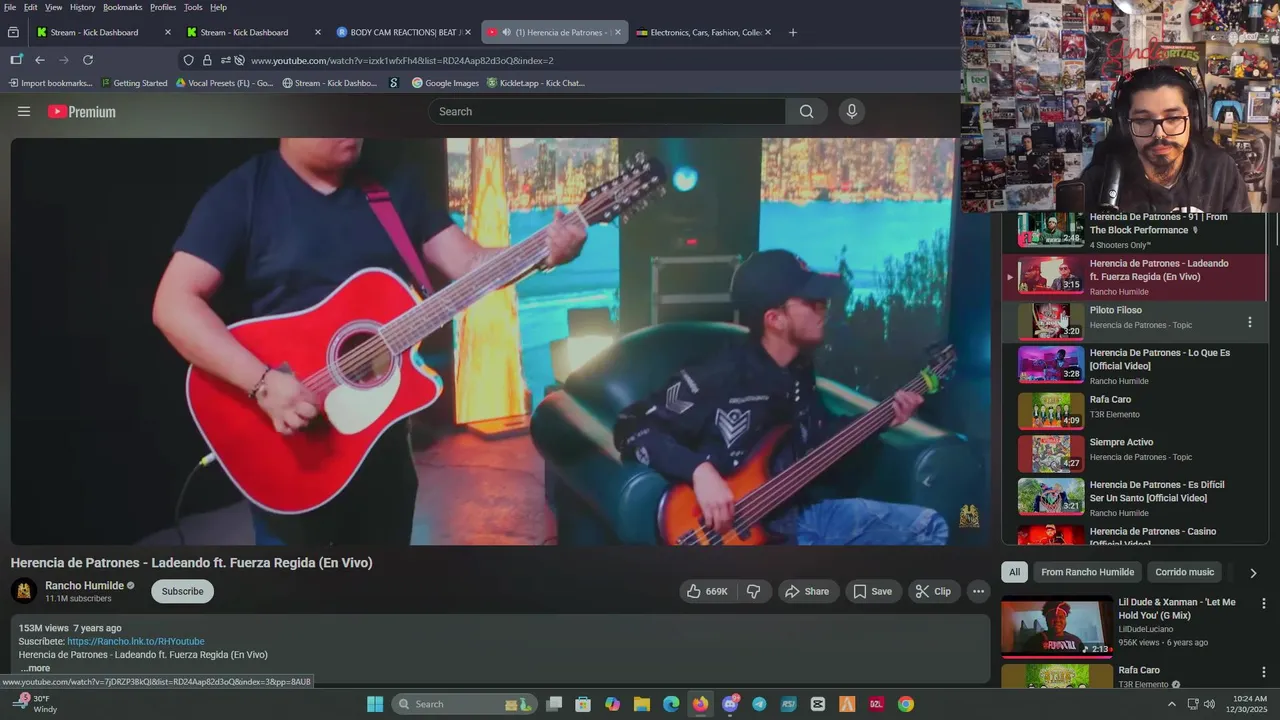Open options menu for Piloto Filoso

pos(1249,322)
